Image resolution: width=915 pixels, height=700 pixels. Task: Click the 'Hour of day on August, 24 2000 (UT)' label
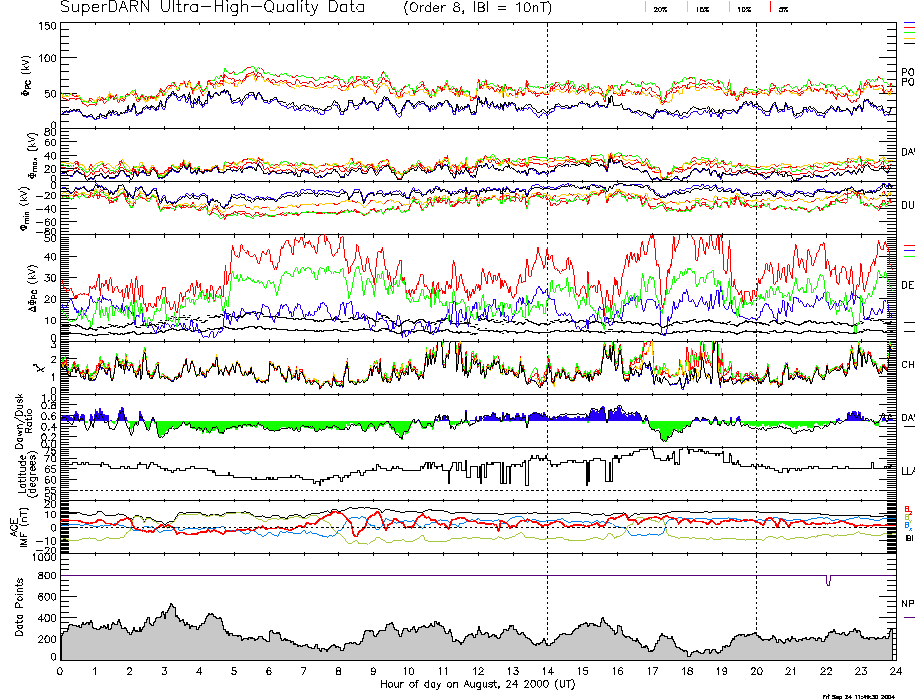coord(478,685)
